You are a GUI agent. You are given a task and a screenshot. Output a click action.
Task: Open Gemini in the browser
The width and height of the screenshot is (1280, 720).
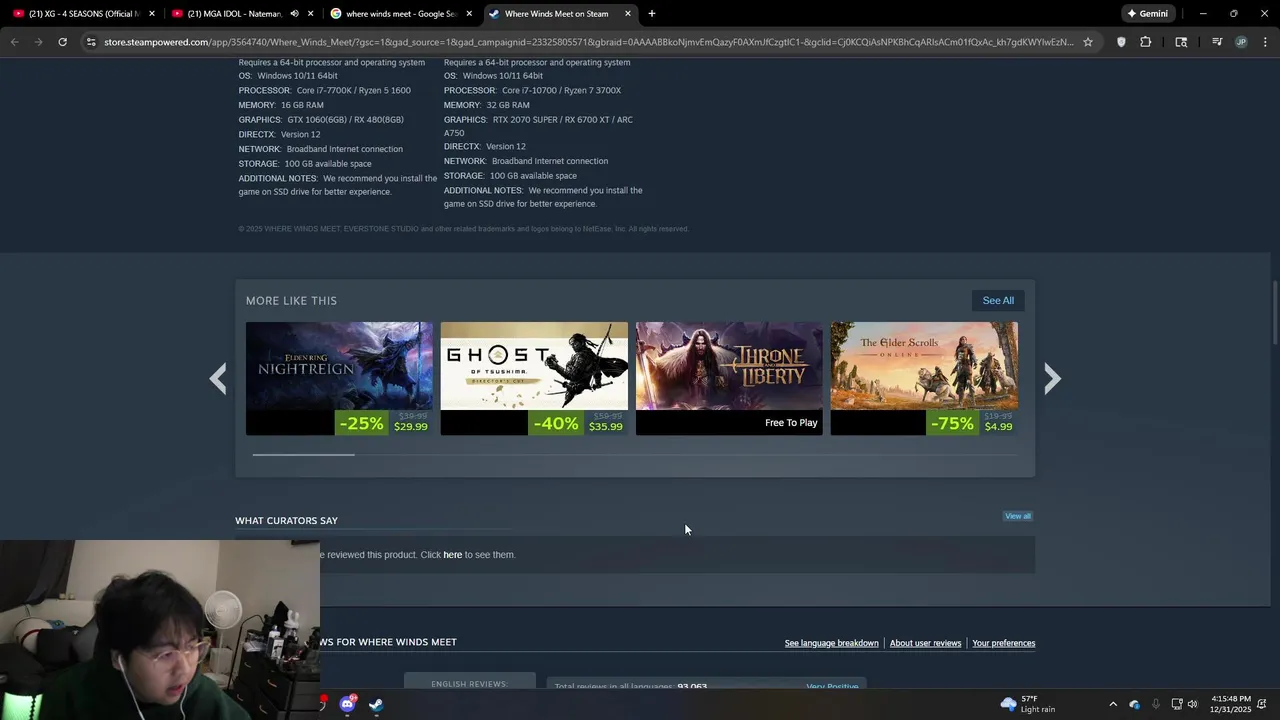coord(1148,14)
